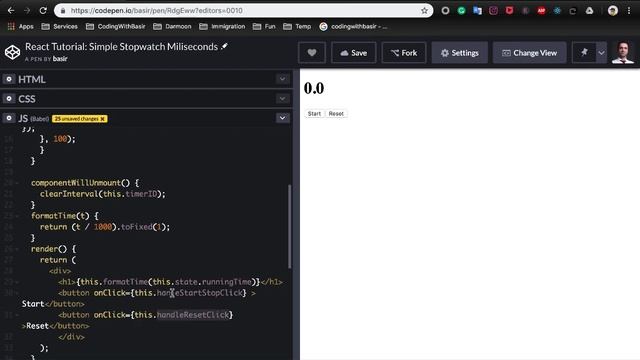This screenshot has width=640, height=360.
Task: Bookmark this page with the star icon
Action: pyautogui.click(x=424, y=11)
